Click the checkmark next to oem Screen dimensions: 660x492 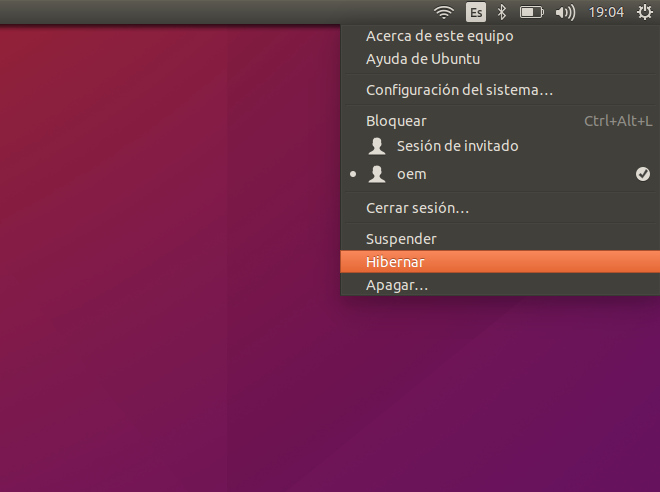tap(643, 174)
